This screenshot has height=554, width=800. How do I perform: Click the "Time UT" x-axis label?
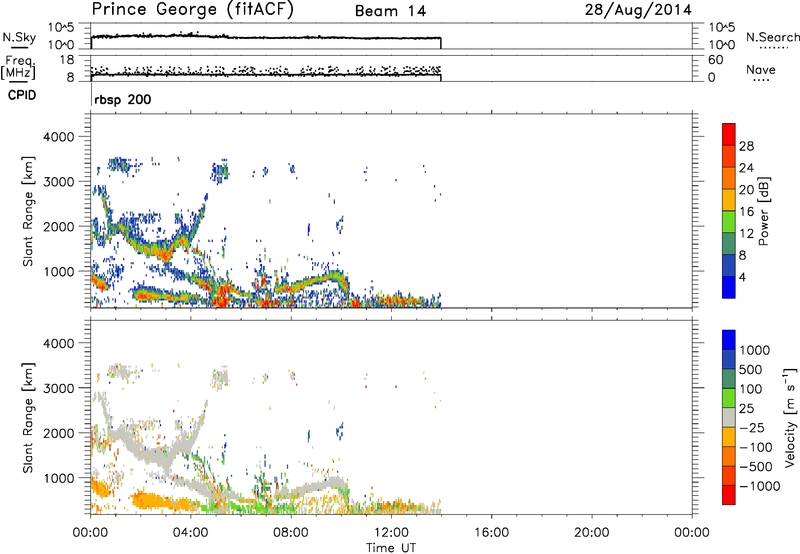(391, 547)
